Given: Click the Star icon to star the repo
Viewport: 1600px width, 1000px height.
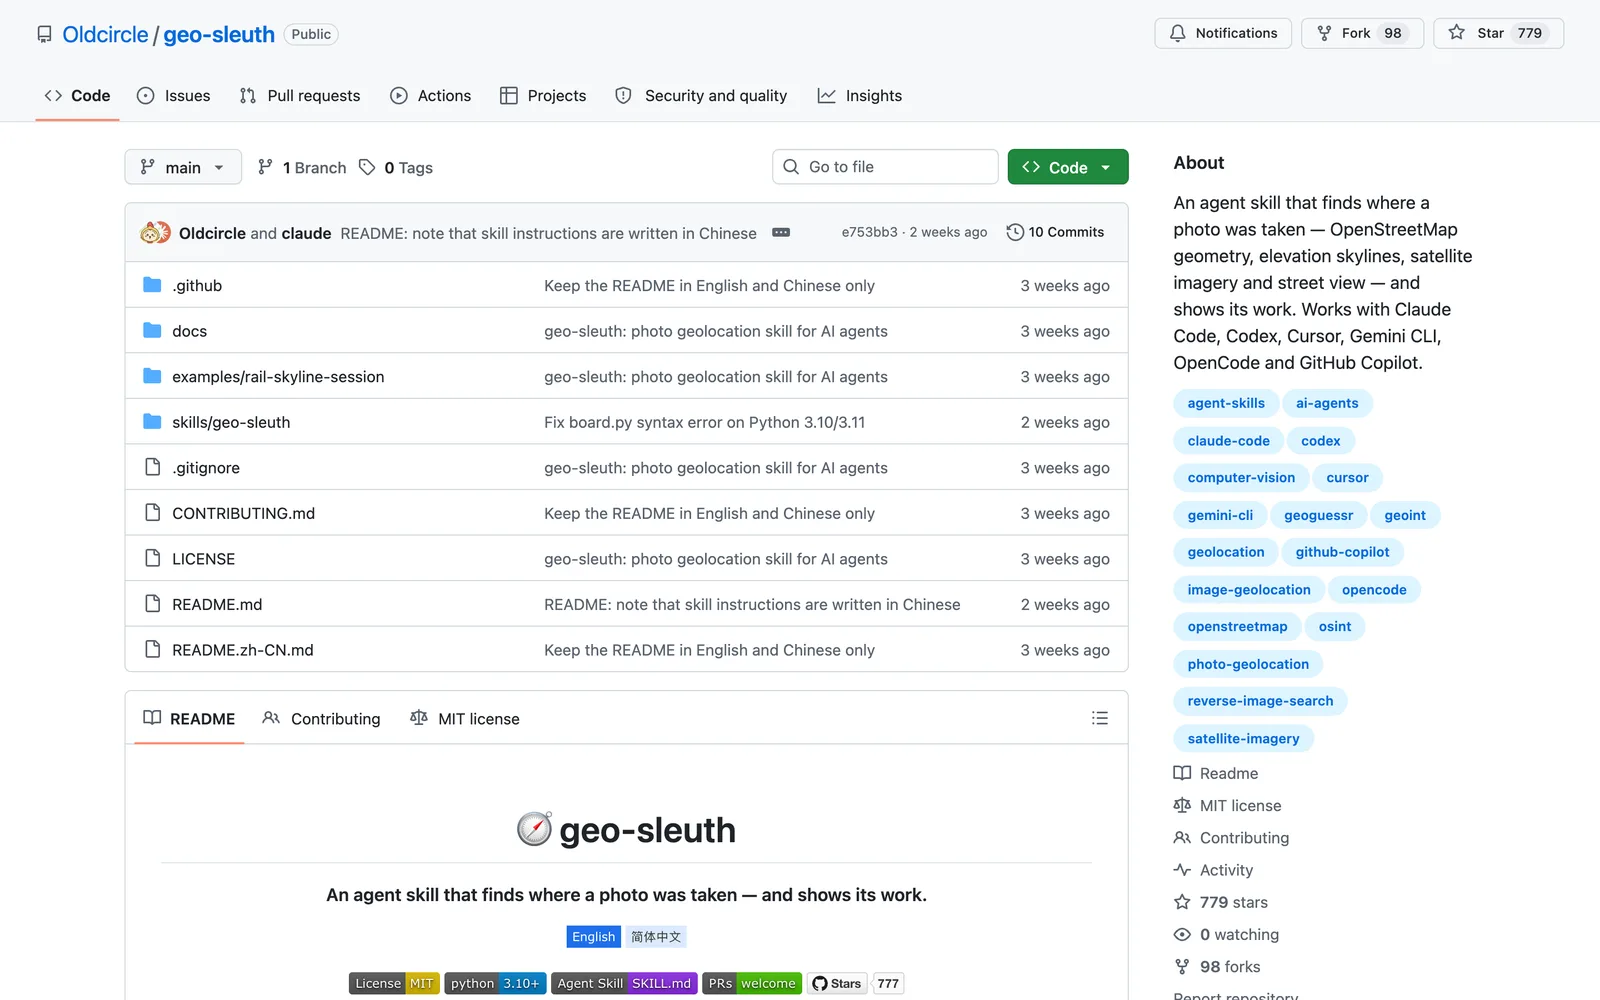Looking at the screenshot, I should pos(1457,33).
